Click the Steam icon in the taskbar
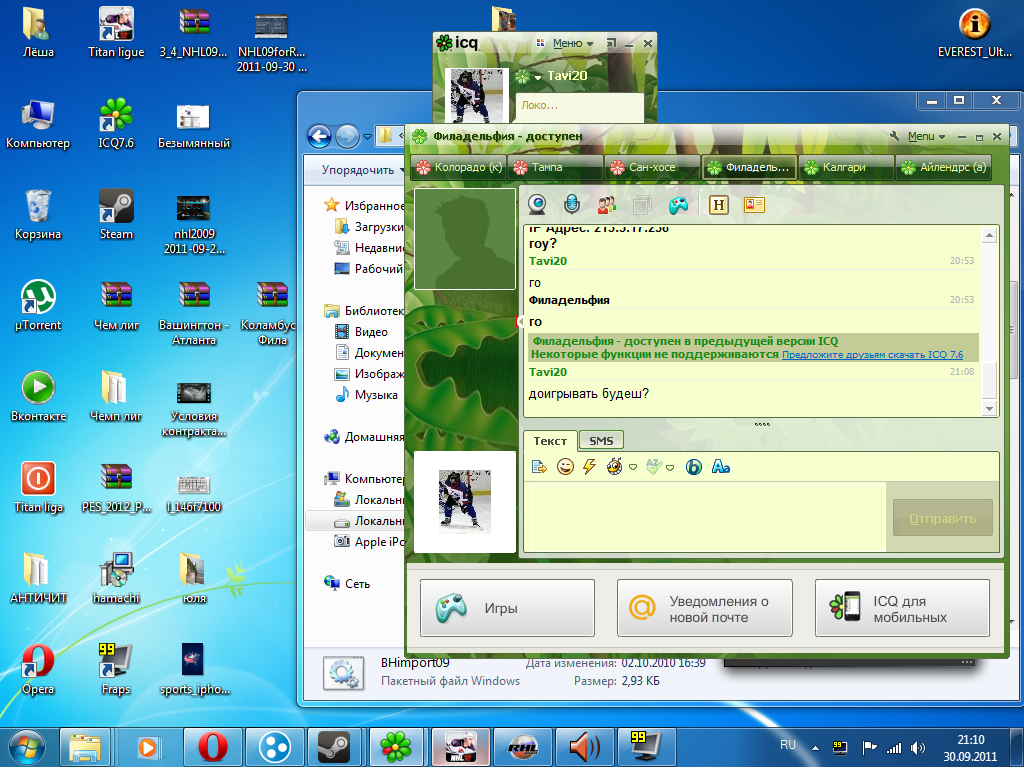Screen dimensions: 1024x768 point(334,746)
